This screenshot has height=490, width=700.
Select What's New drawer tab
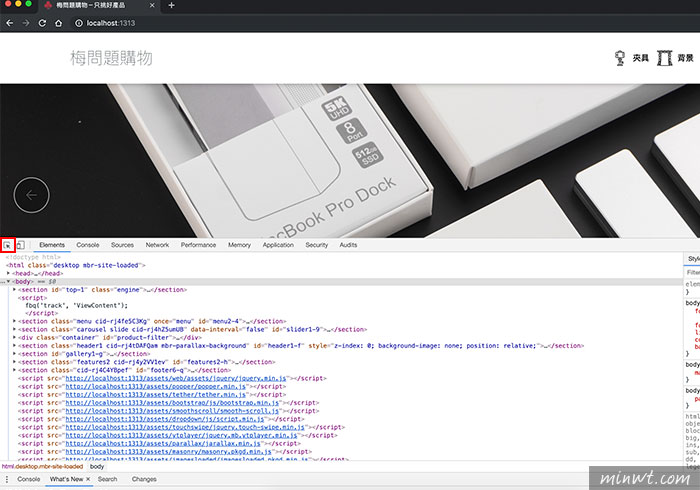pyautogui.click(x=67, y=479)
